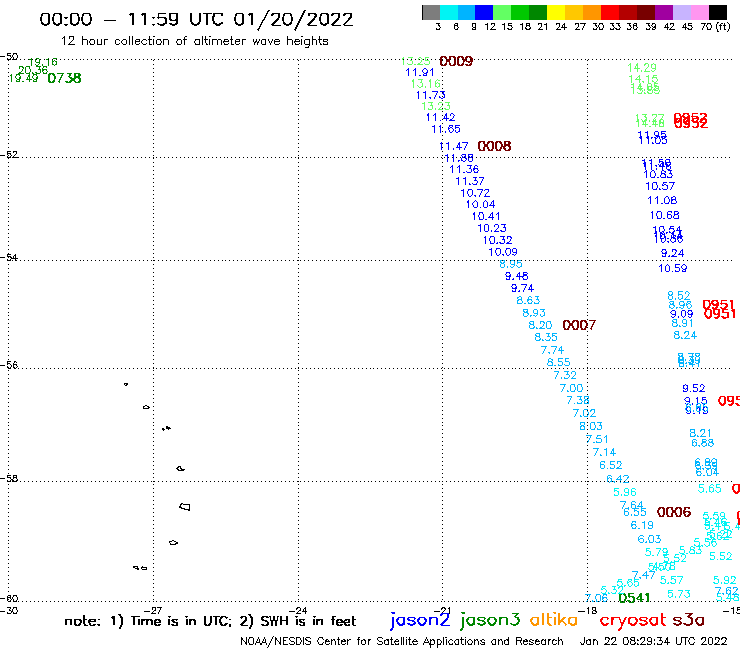Click the 0009 time marker

(456, 61)
